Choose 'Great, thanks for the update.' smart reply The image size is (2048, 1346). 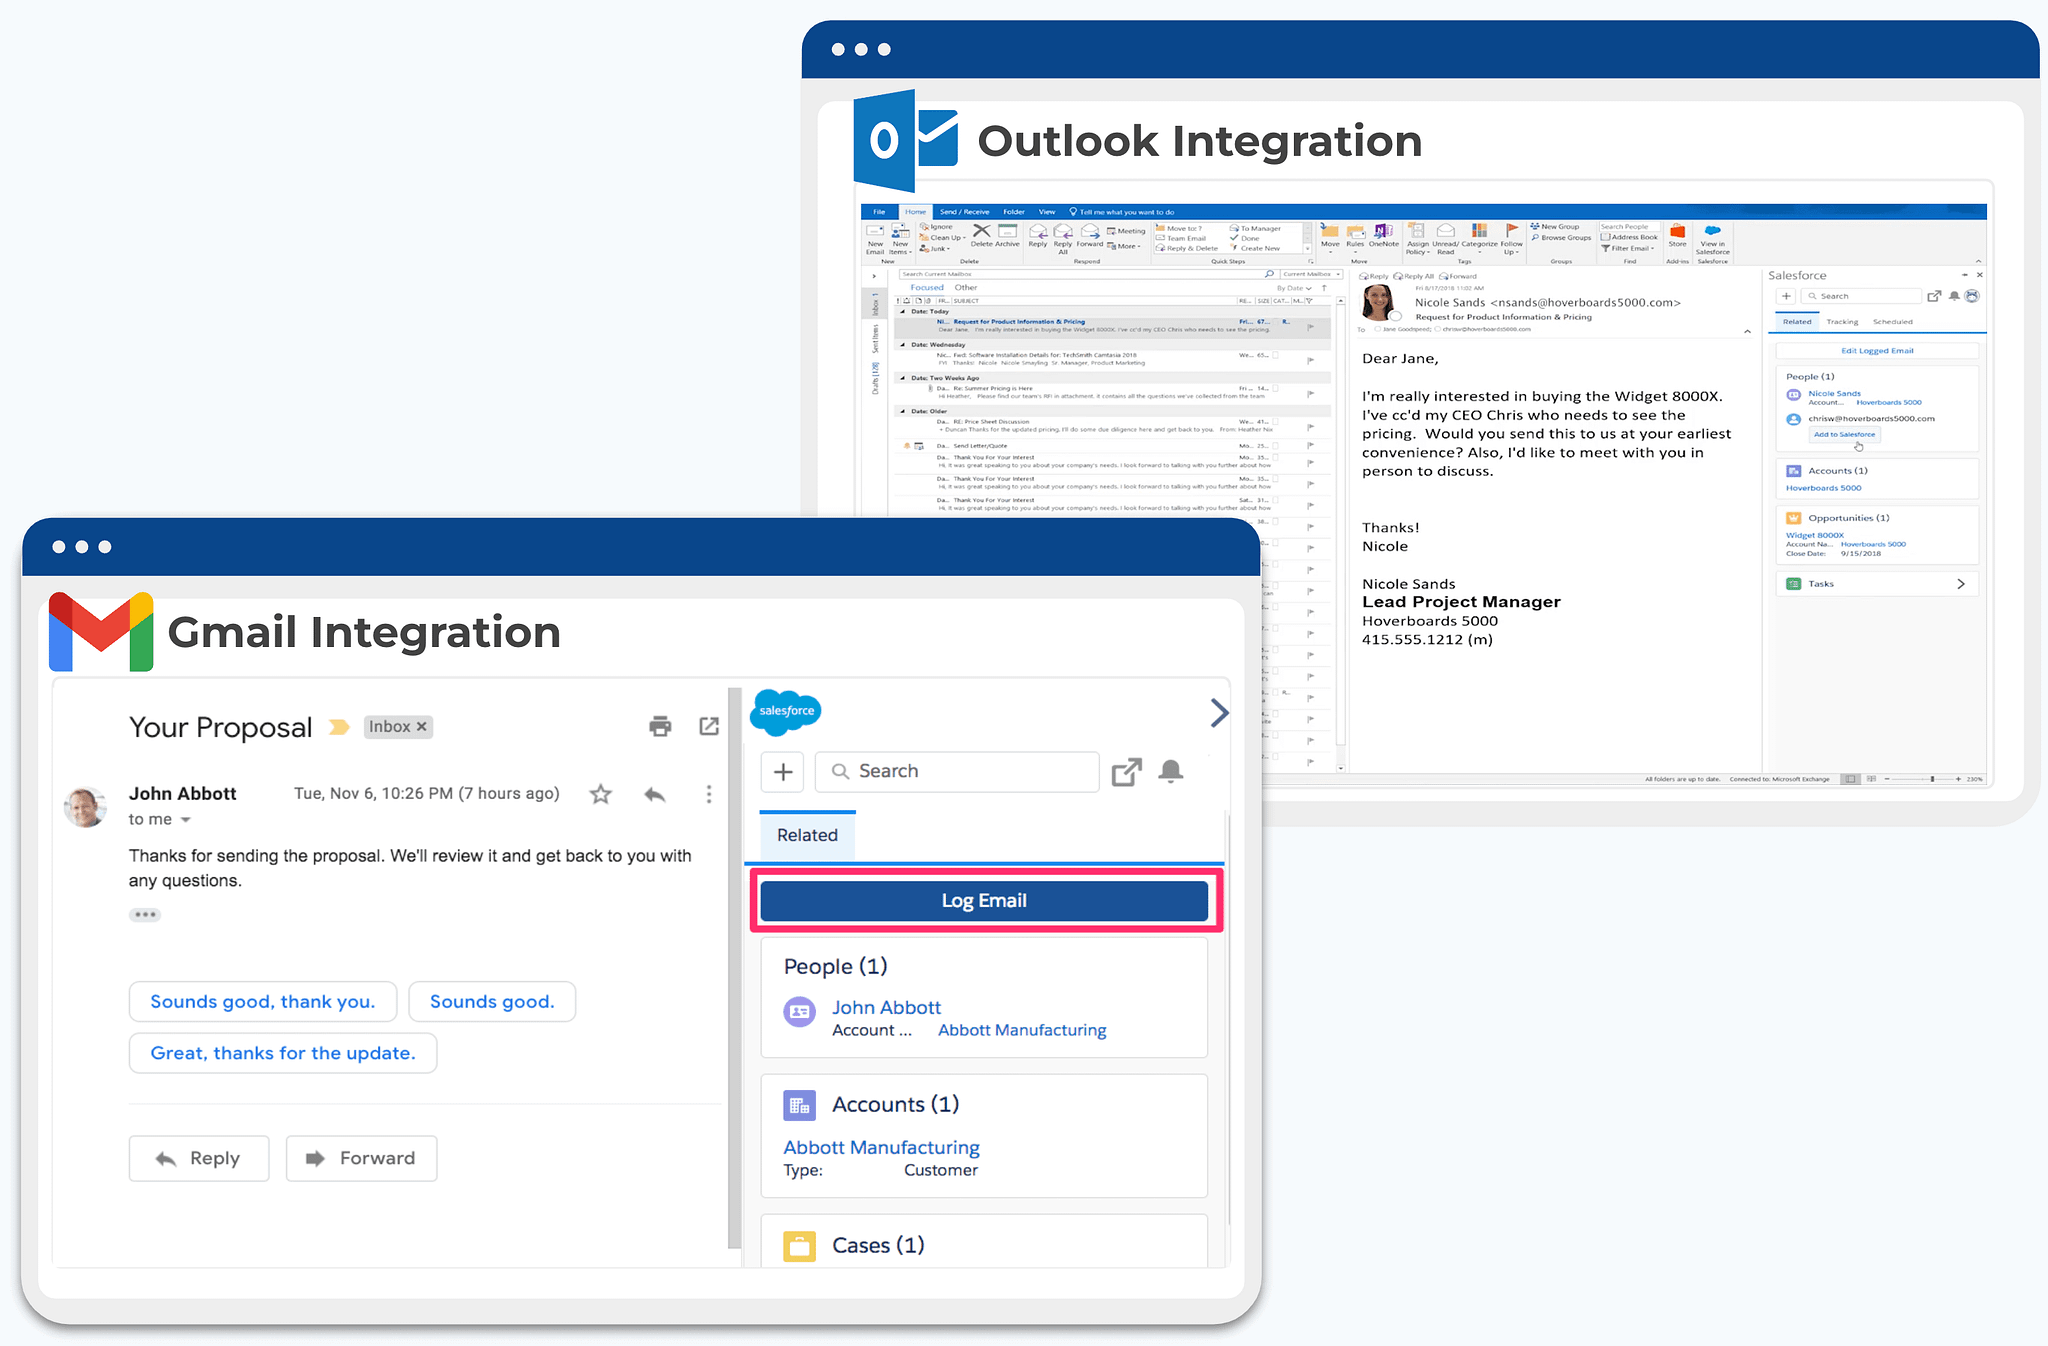click(x=283, y=1053)
